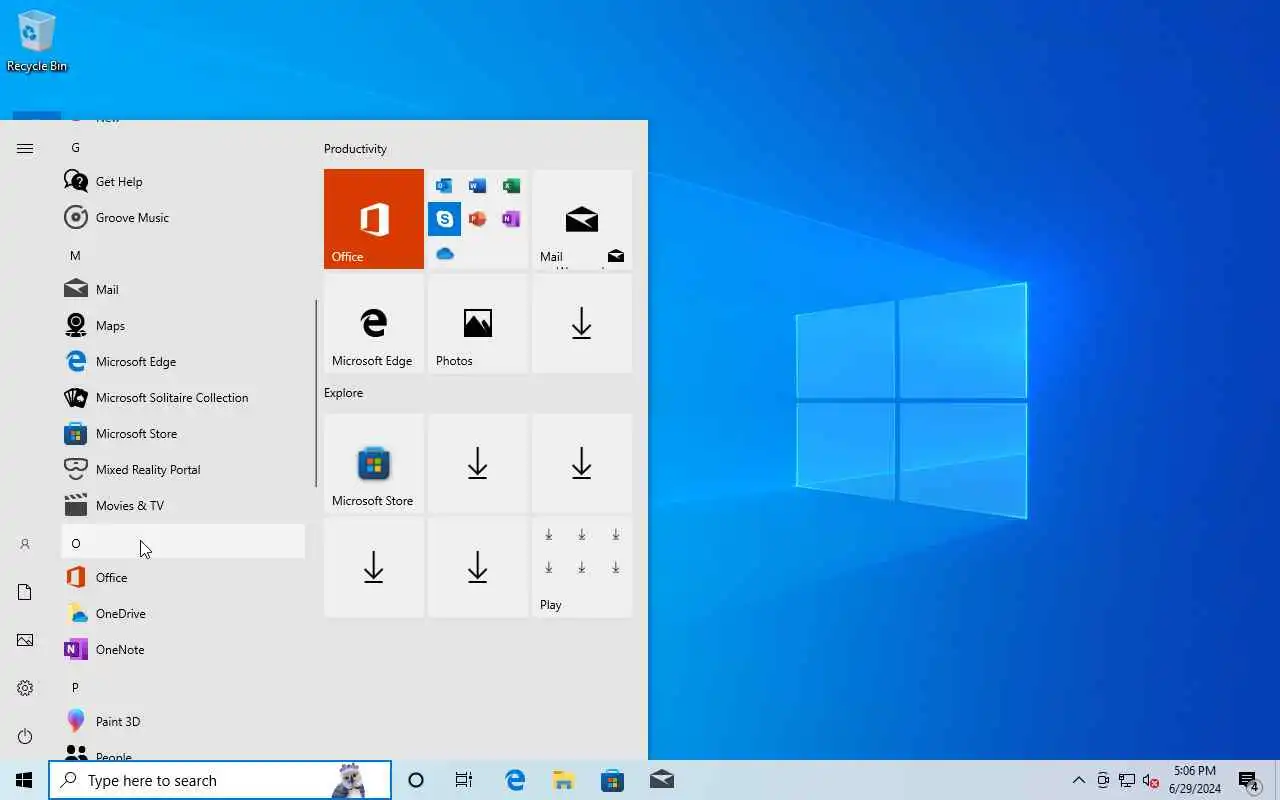Open Mail in the app list
The height and width of the screenshot is (800, 1280).
coord(183,289)
